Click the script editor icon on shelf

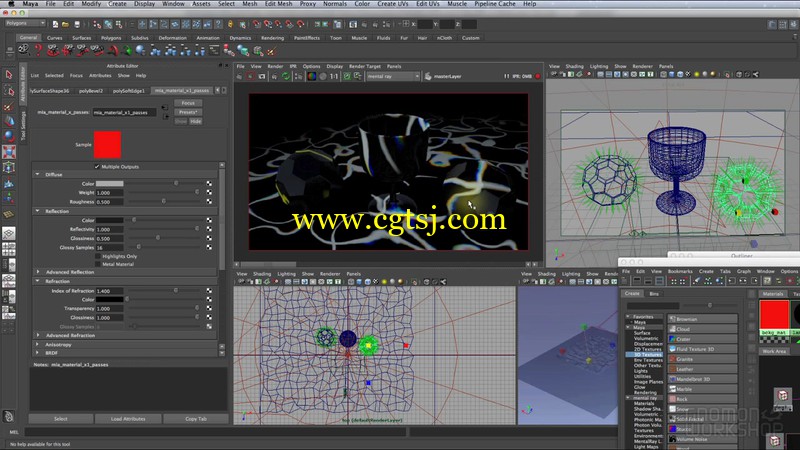tap(214, 50)
